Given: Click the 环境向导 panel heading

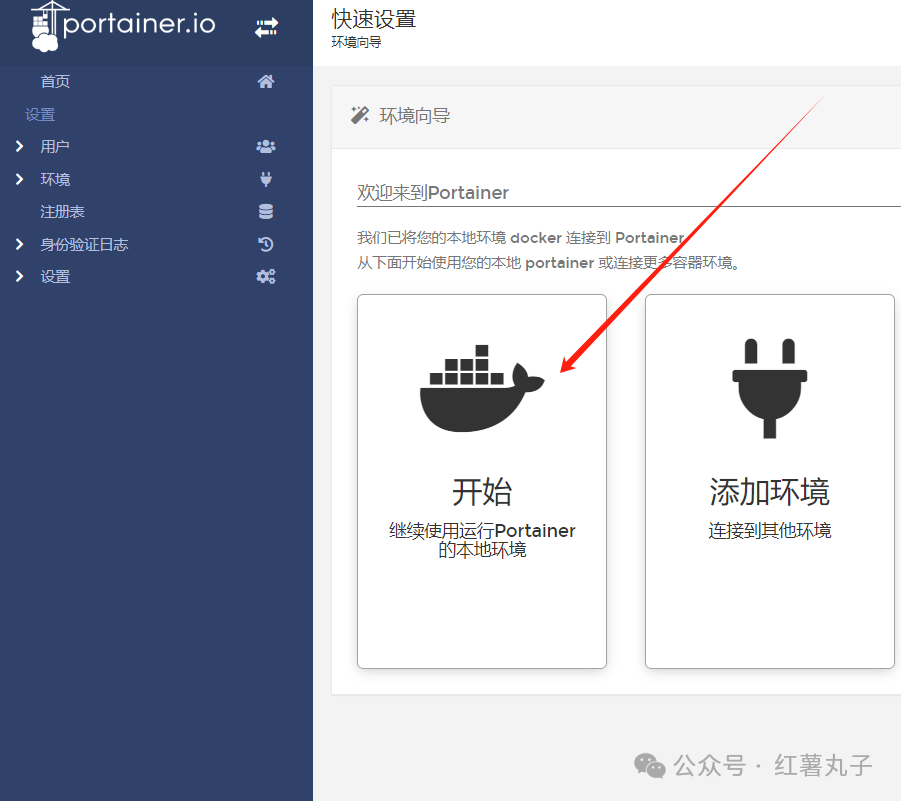Looking at the screenshot, I should (415, 115).
